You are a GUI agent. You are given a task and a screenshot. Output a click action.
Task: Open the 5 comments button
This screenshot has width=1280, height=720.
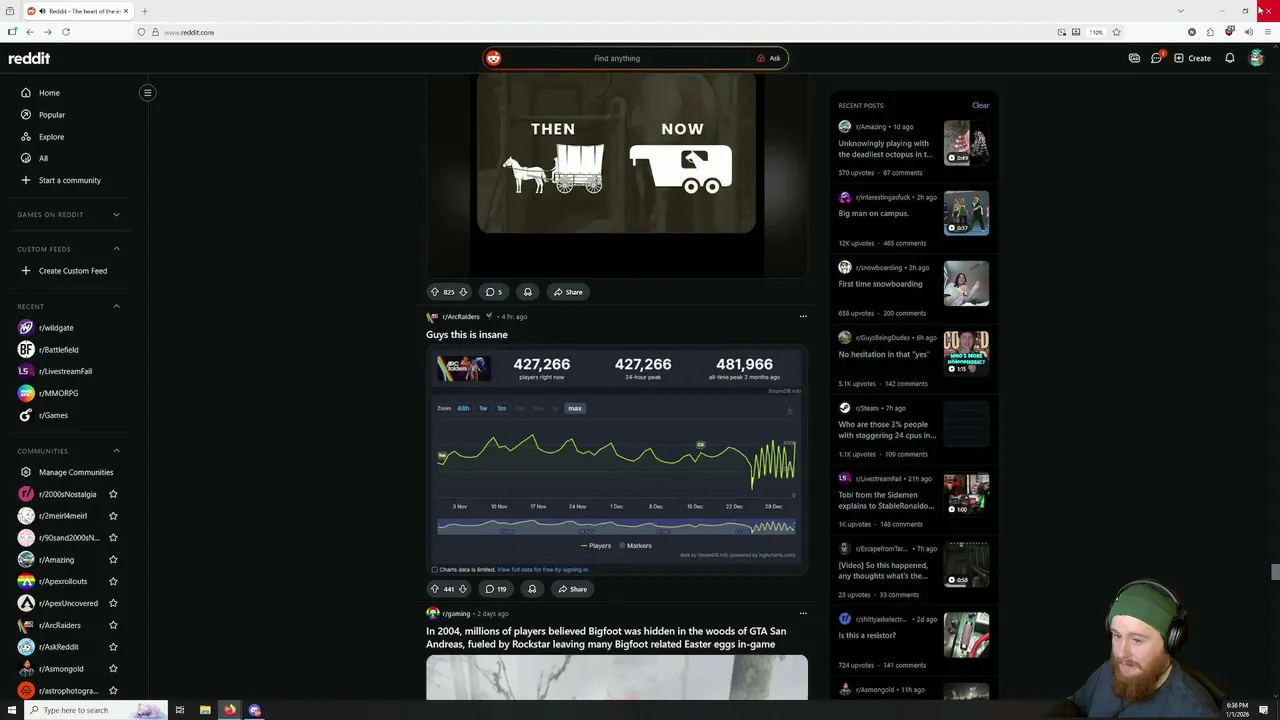(494, 292)
